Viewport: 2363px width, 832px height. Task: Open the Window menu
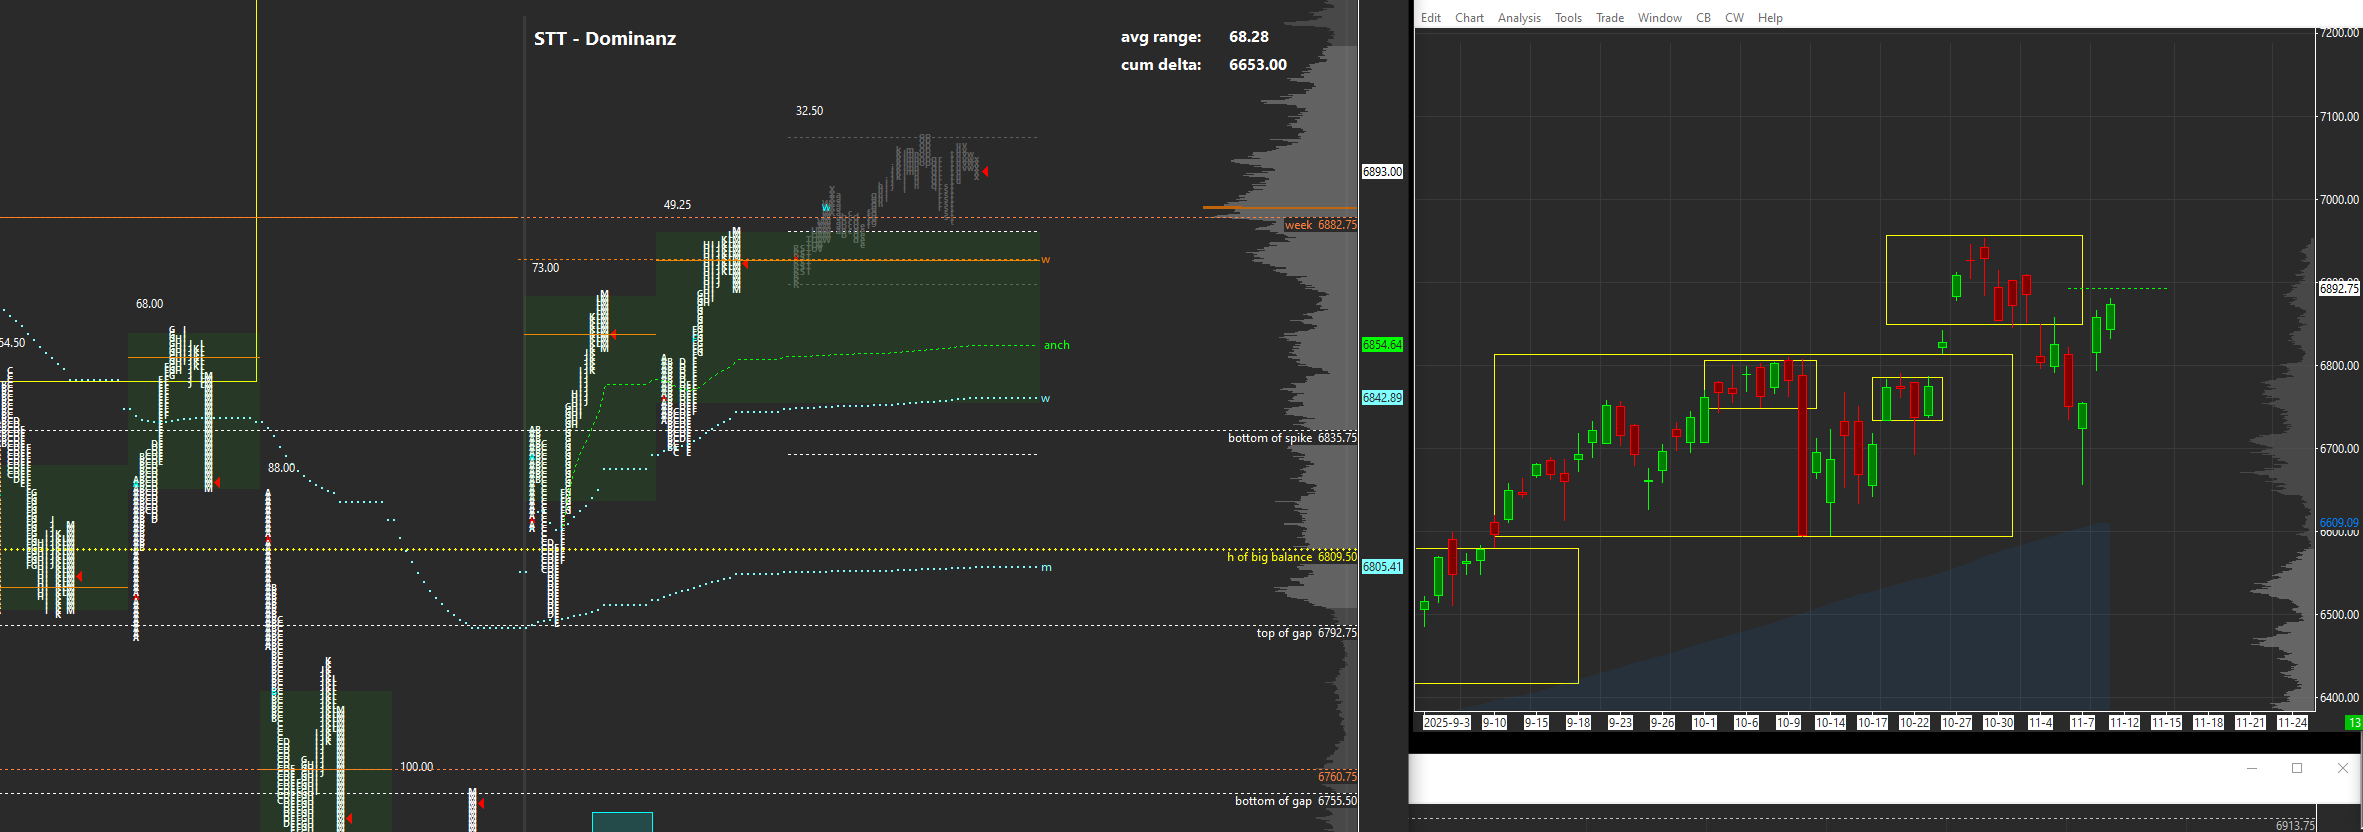[x=1660, y=18]
